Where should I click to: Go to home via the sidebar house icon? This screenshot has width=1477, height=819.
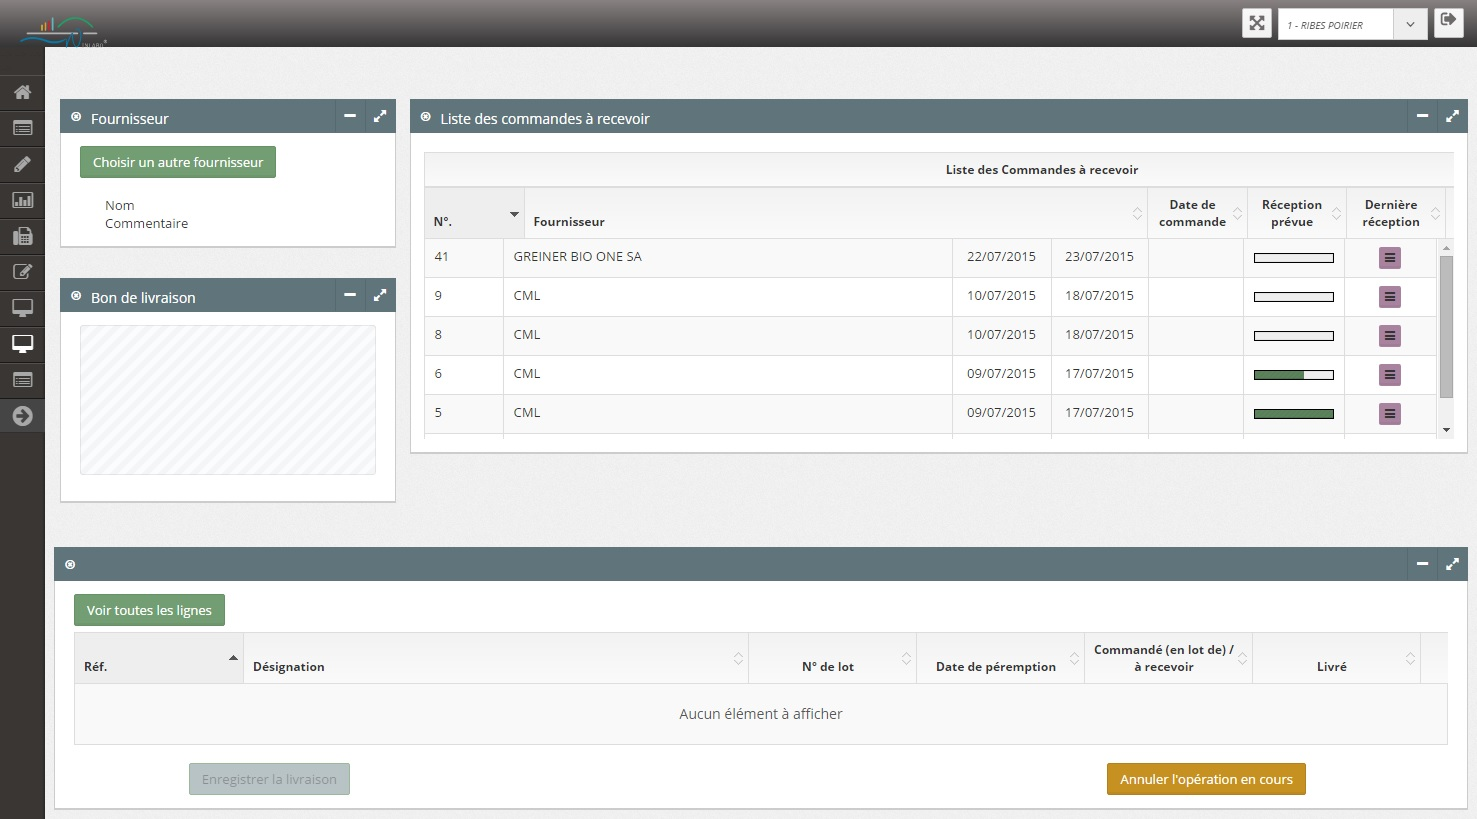(x=22, y=92)
